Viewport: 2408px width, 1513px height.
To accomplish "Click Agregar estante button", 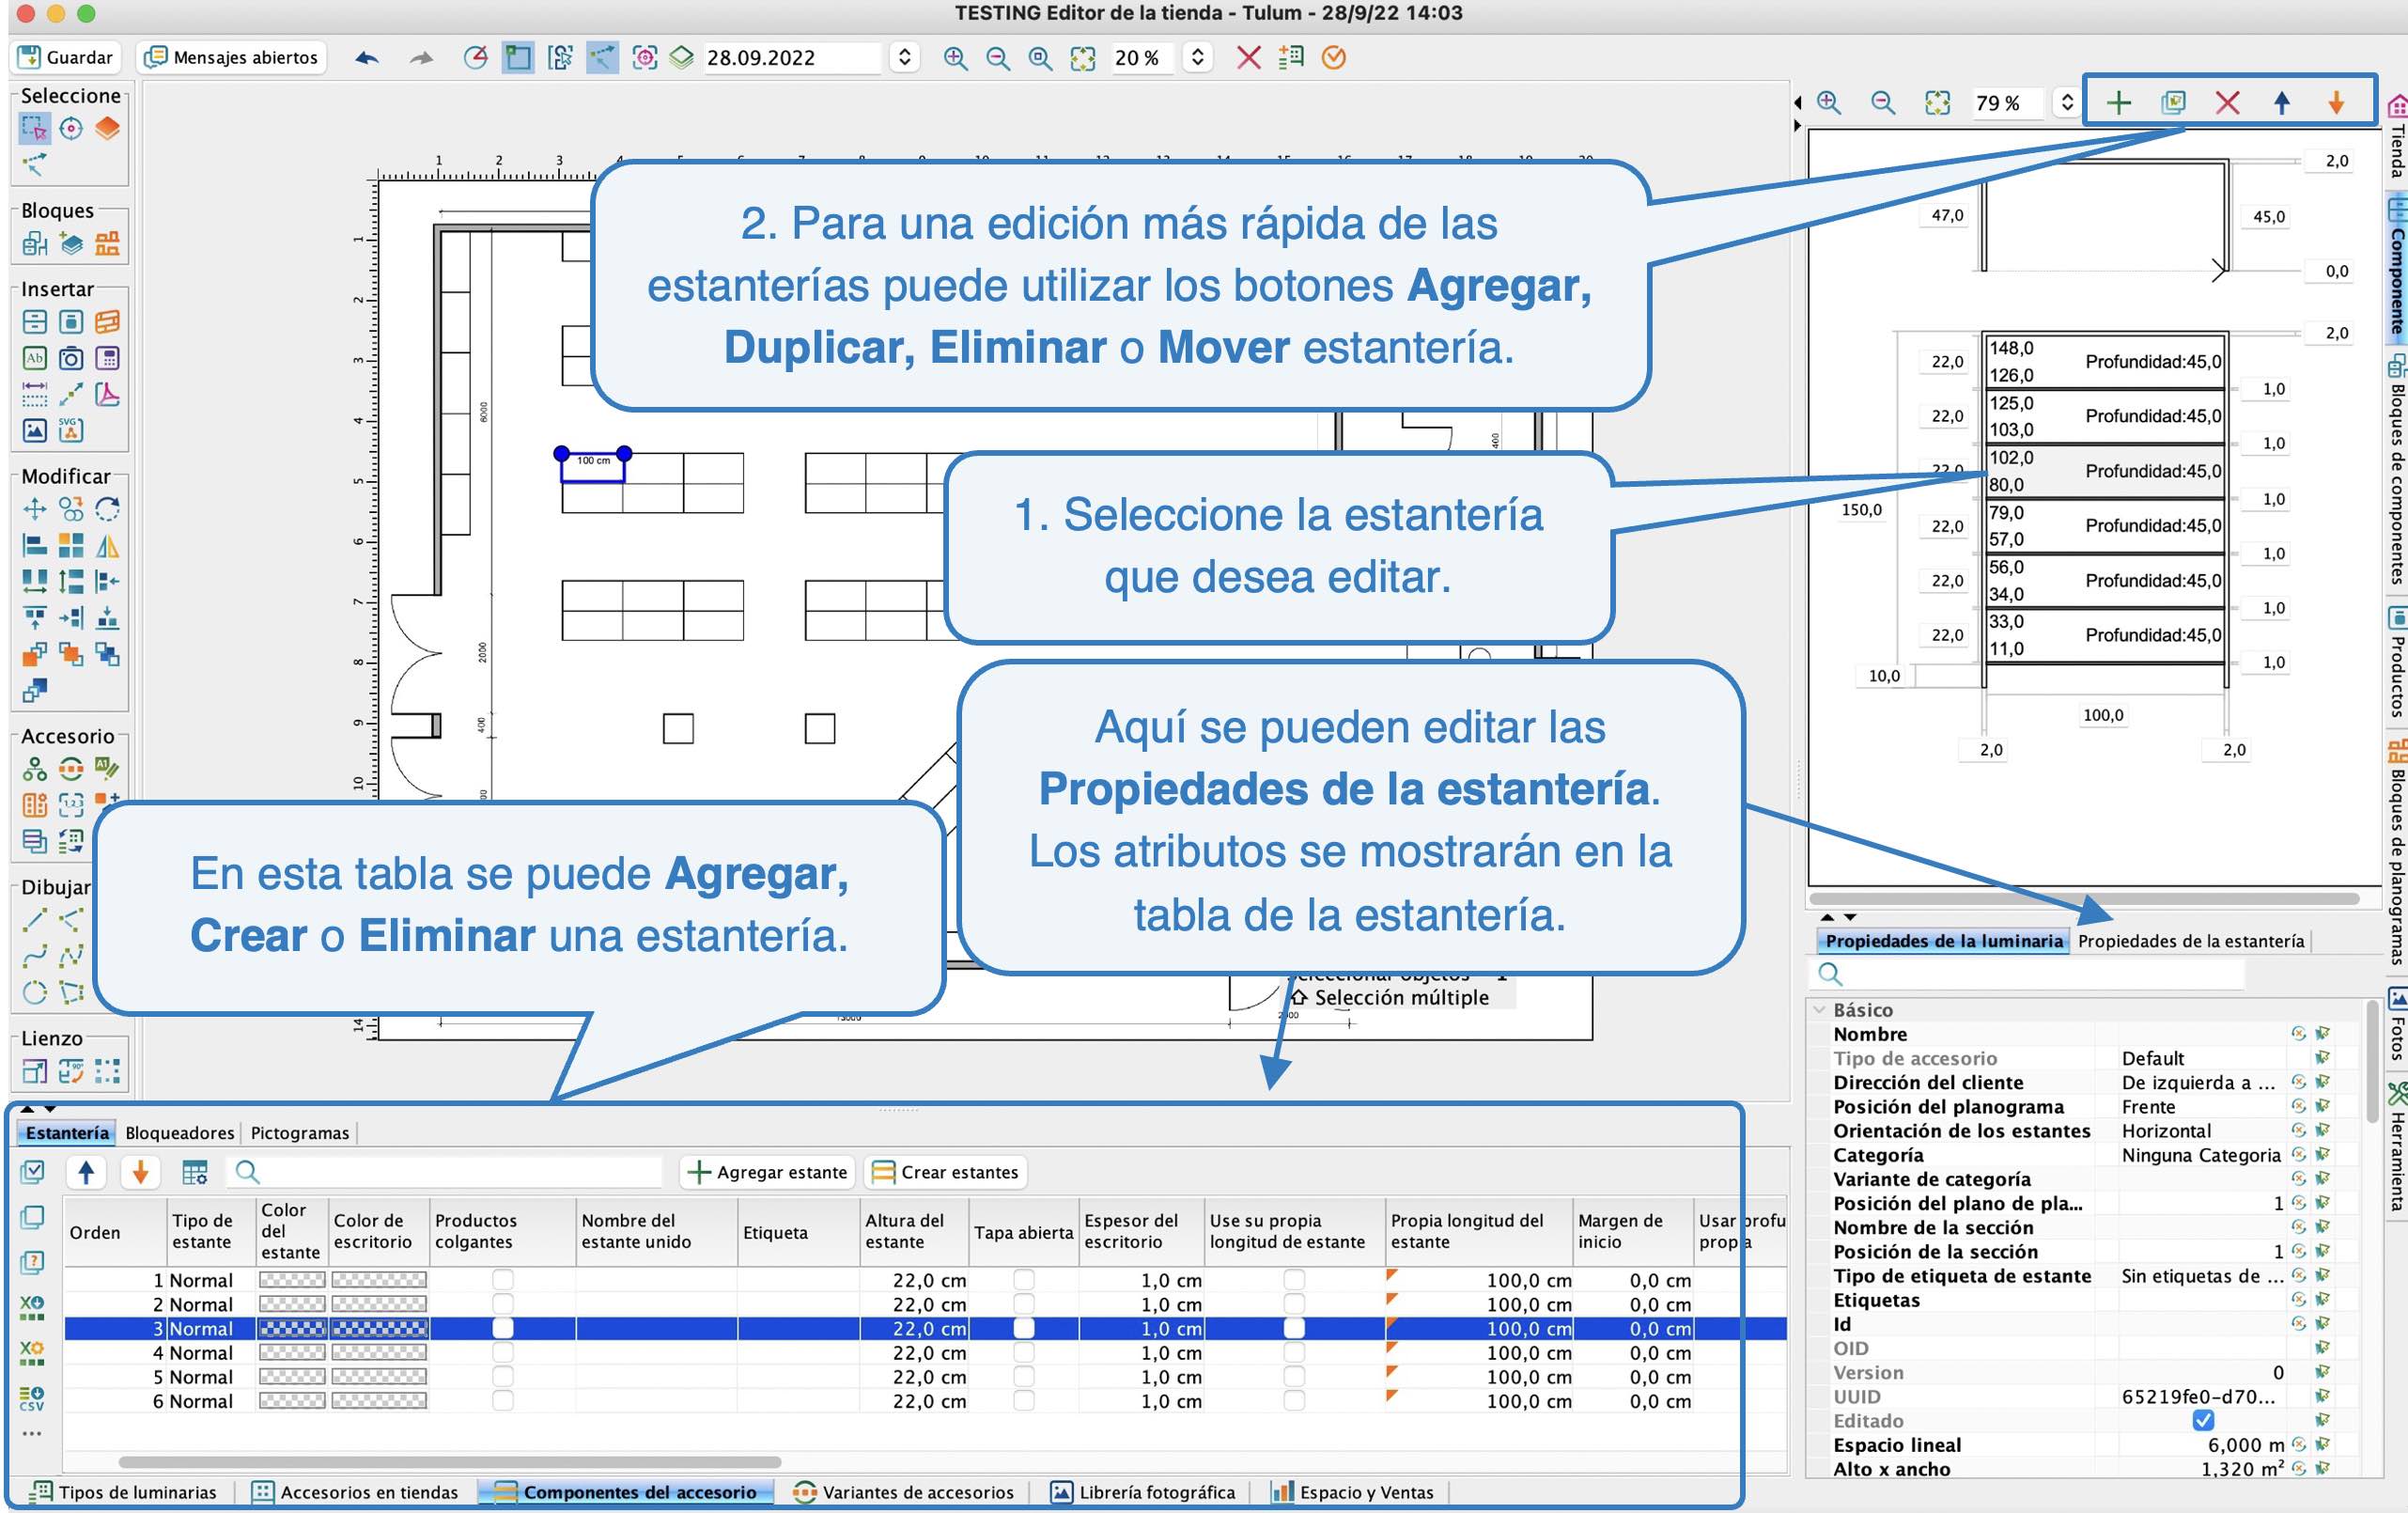I will point(768,1172).
